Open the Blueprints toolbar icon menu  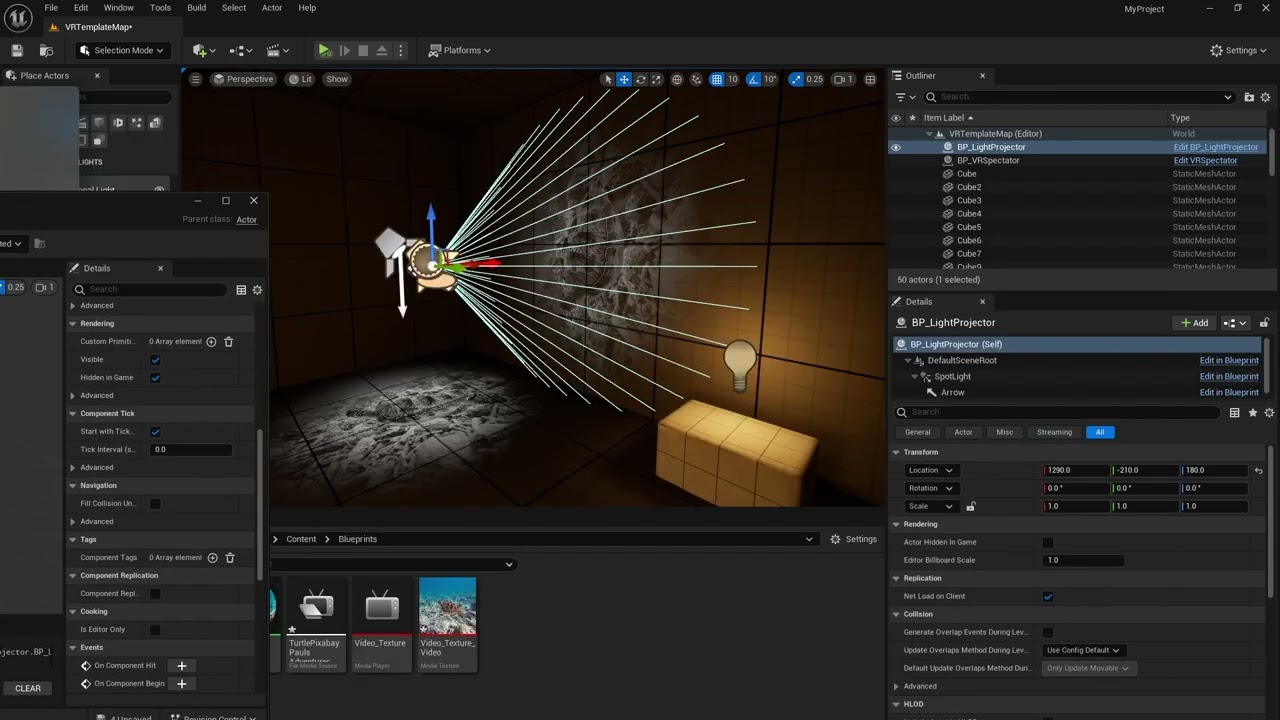(x=242, y=50)
